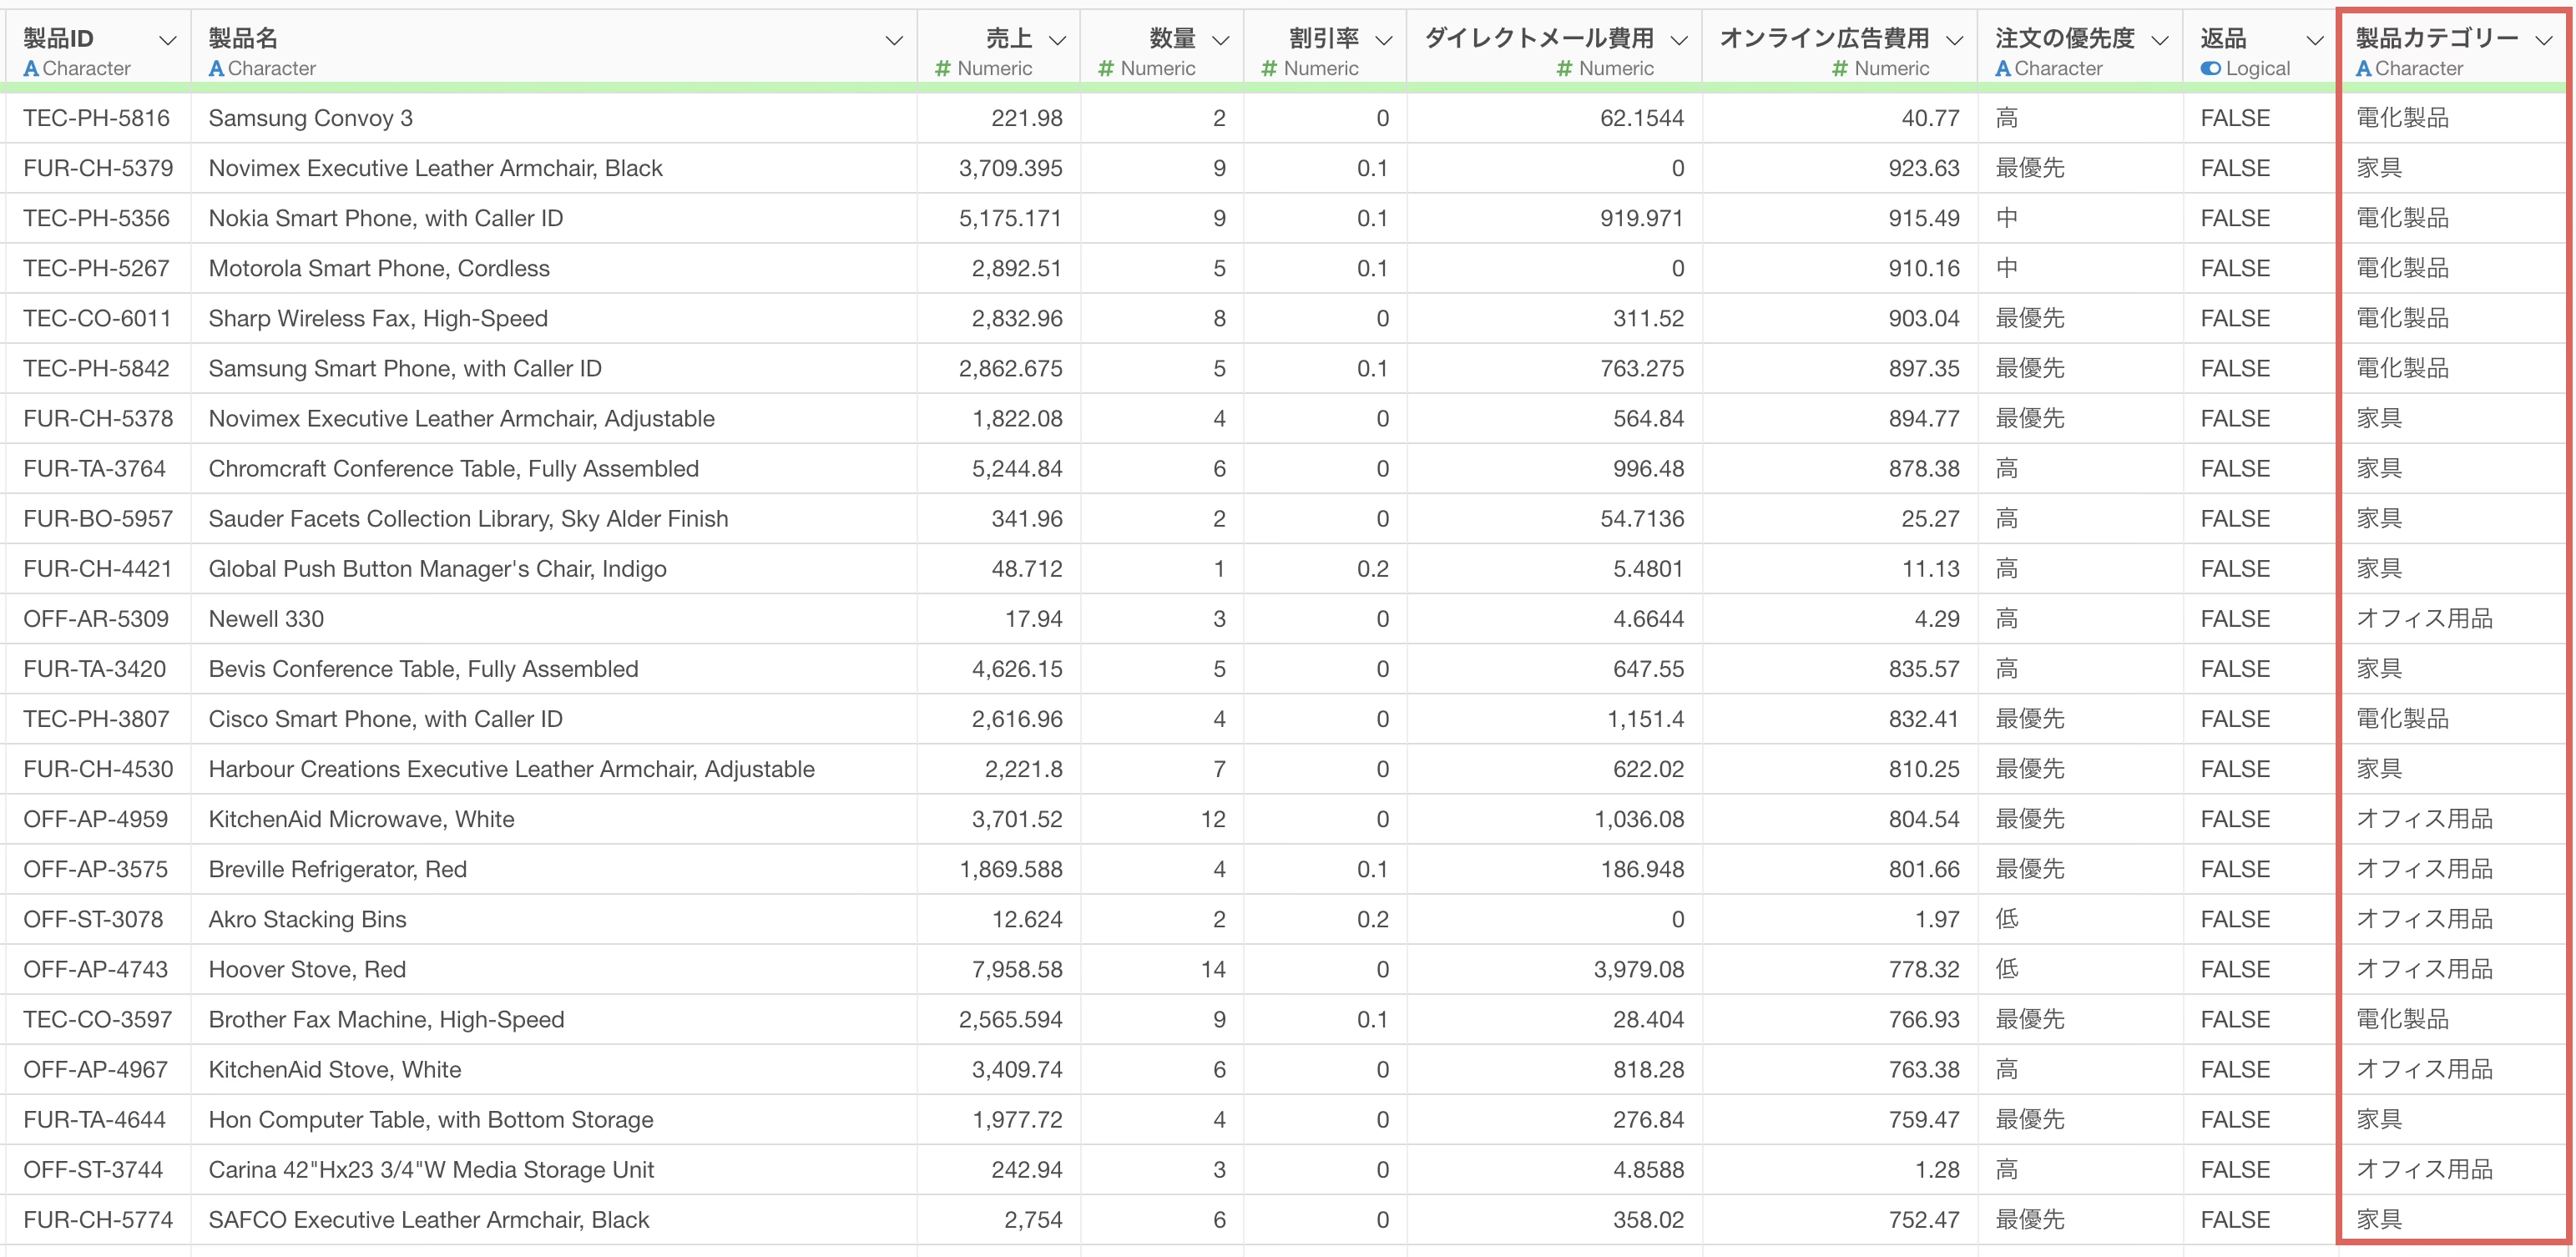Select the 製品ID column header label

pos(58,39)
